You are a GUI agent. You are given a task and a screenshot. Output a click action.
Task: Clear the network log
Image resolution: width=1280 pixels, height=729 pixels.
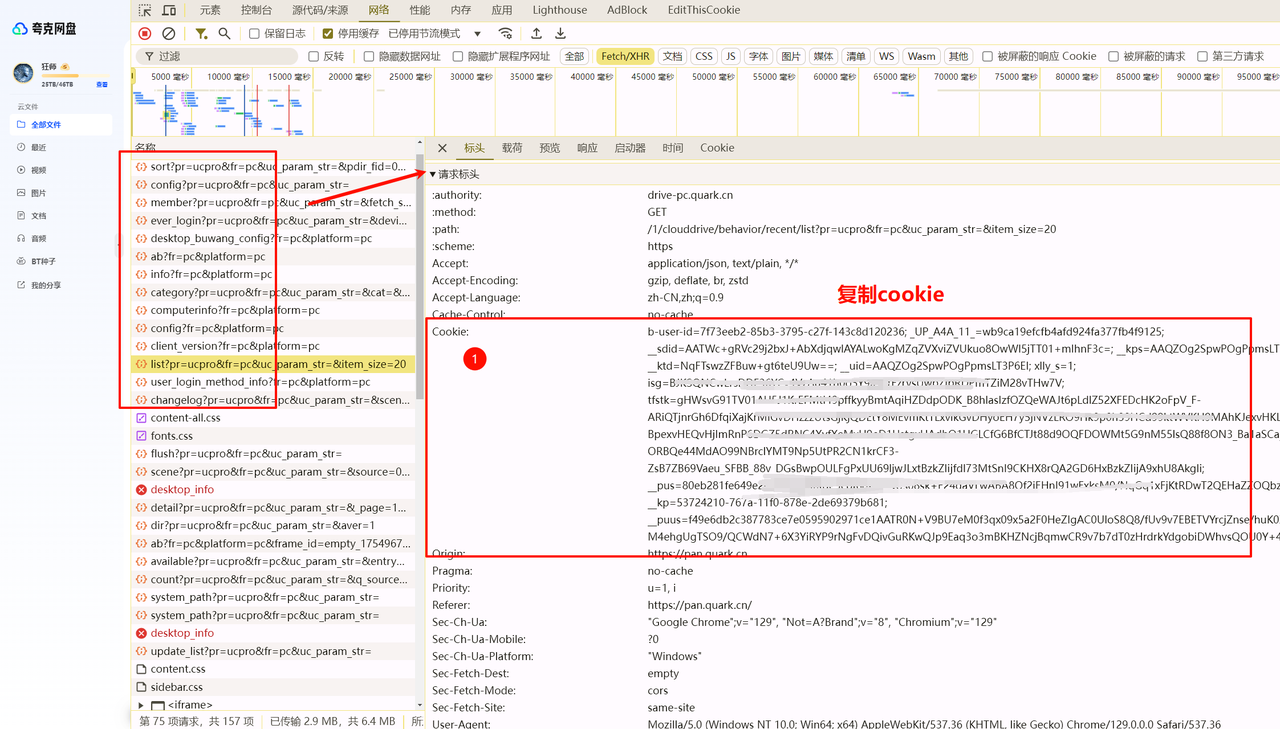coord(169,34)
